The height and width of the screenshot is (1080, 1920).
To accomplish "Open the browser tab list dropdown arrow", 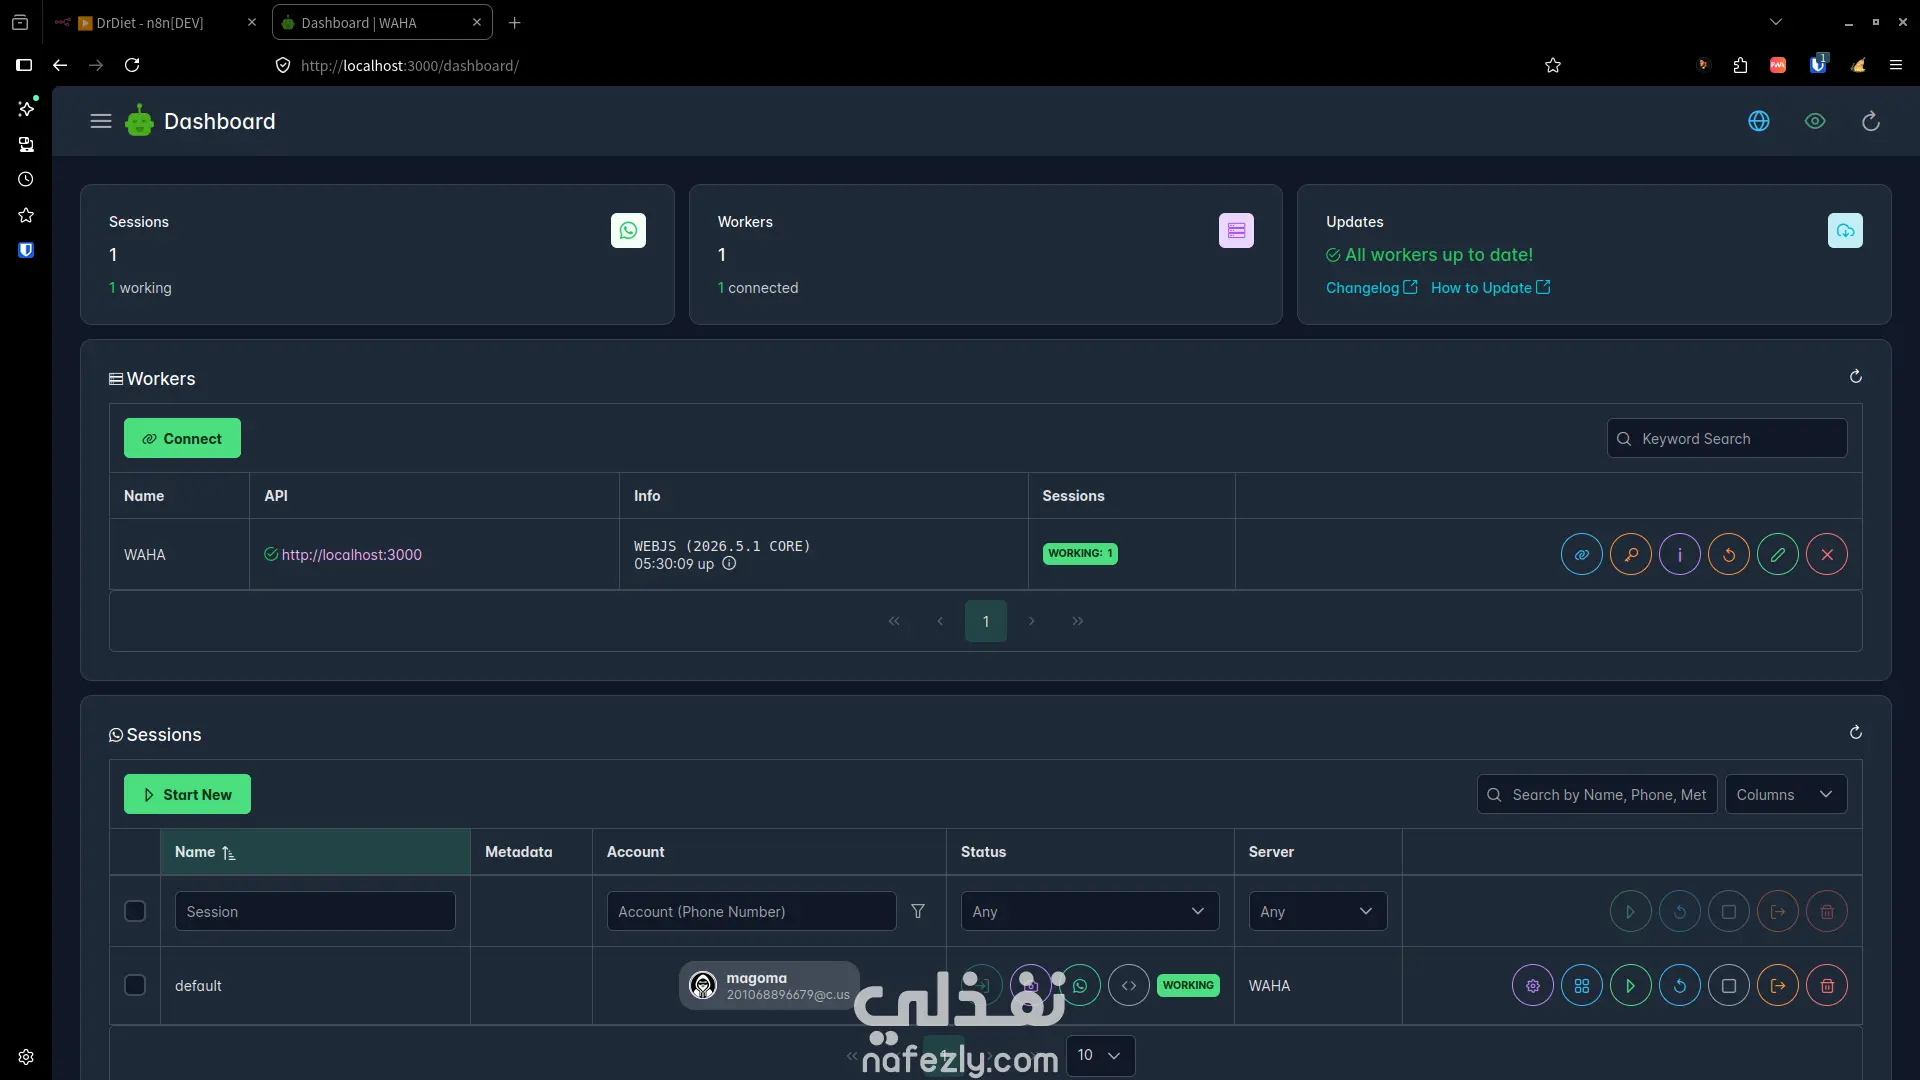I will tap(1776, 22).
